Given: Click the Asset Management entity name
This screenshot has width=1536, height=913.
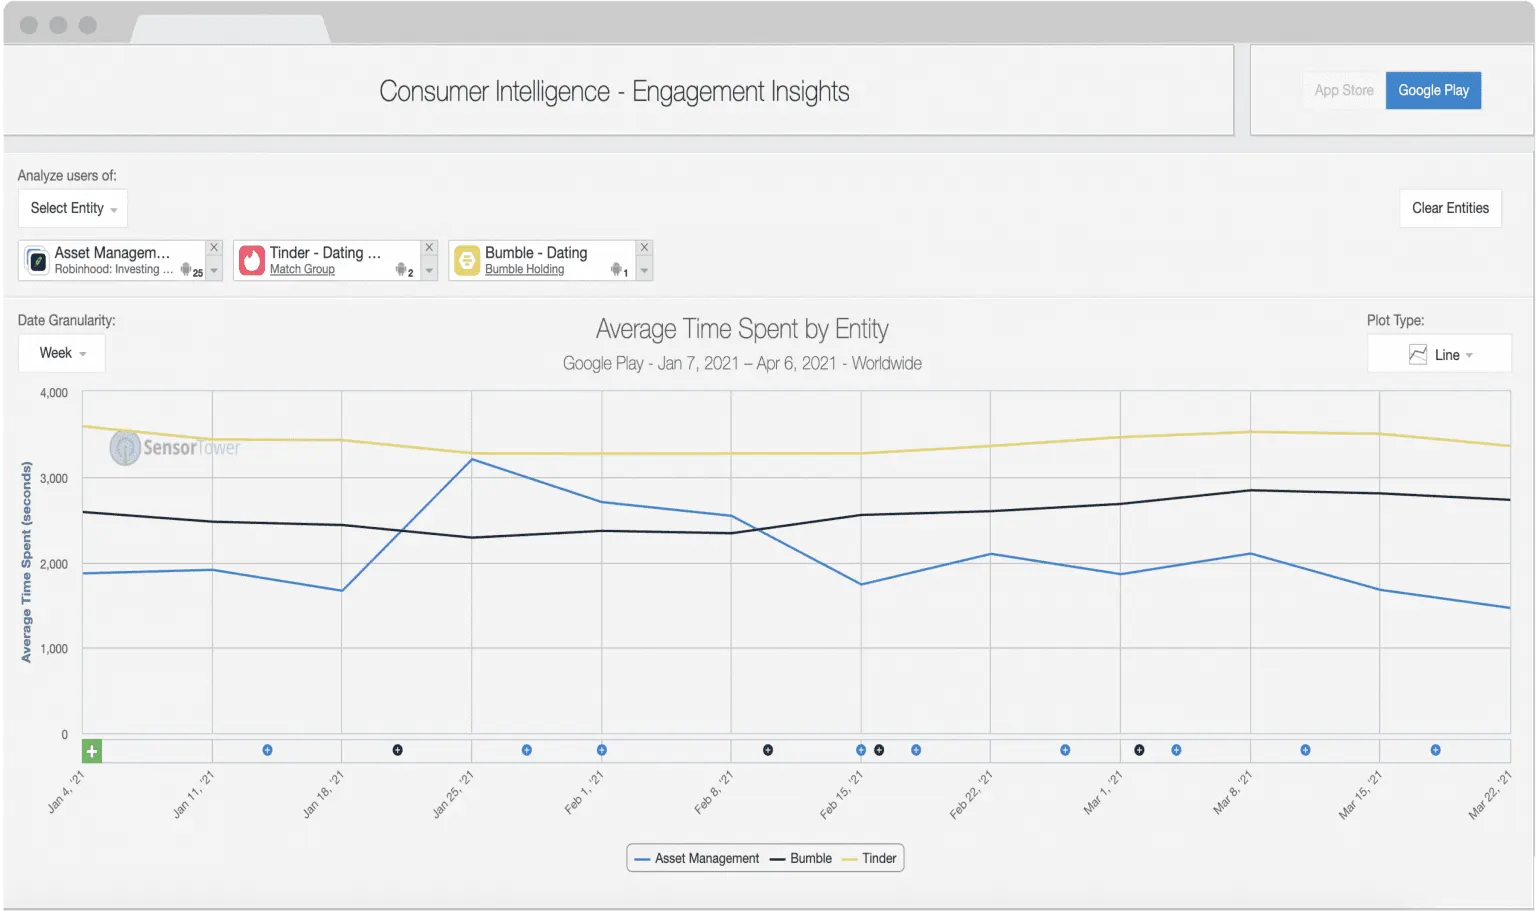Looking at the screenshot, I should (x=112, y=253).
